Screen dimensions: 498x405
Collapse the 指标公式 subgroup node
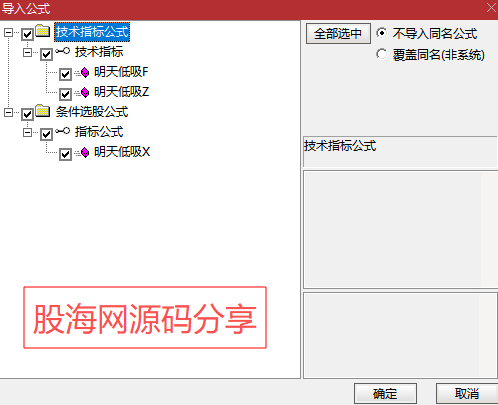(27, 133)
